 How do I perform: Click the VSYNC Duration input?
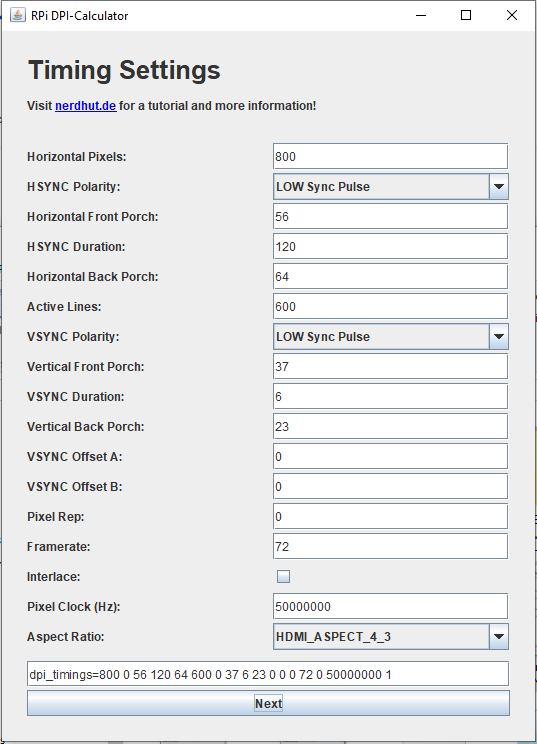(390, 397)
